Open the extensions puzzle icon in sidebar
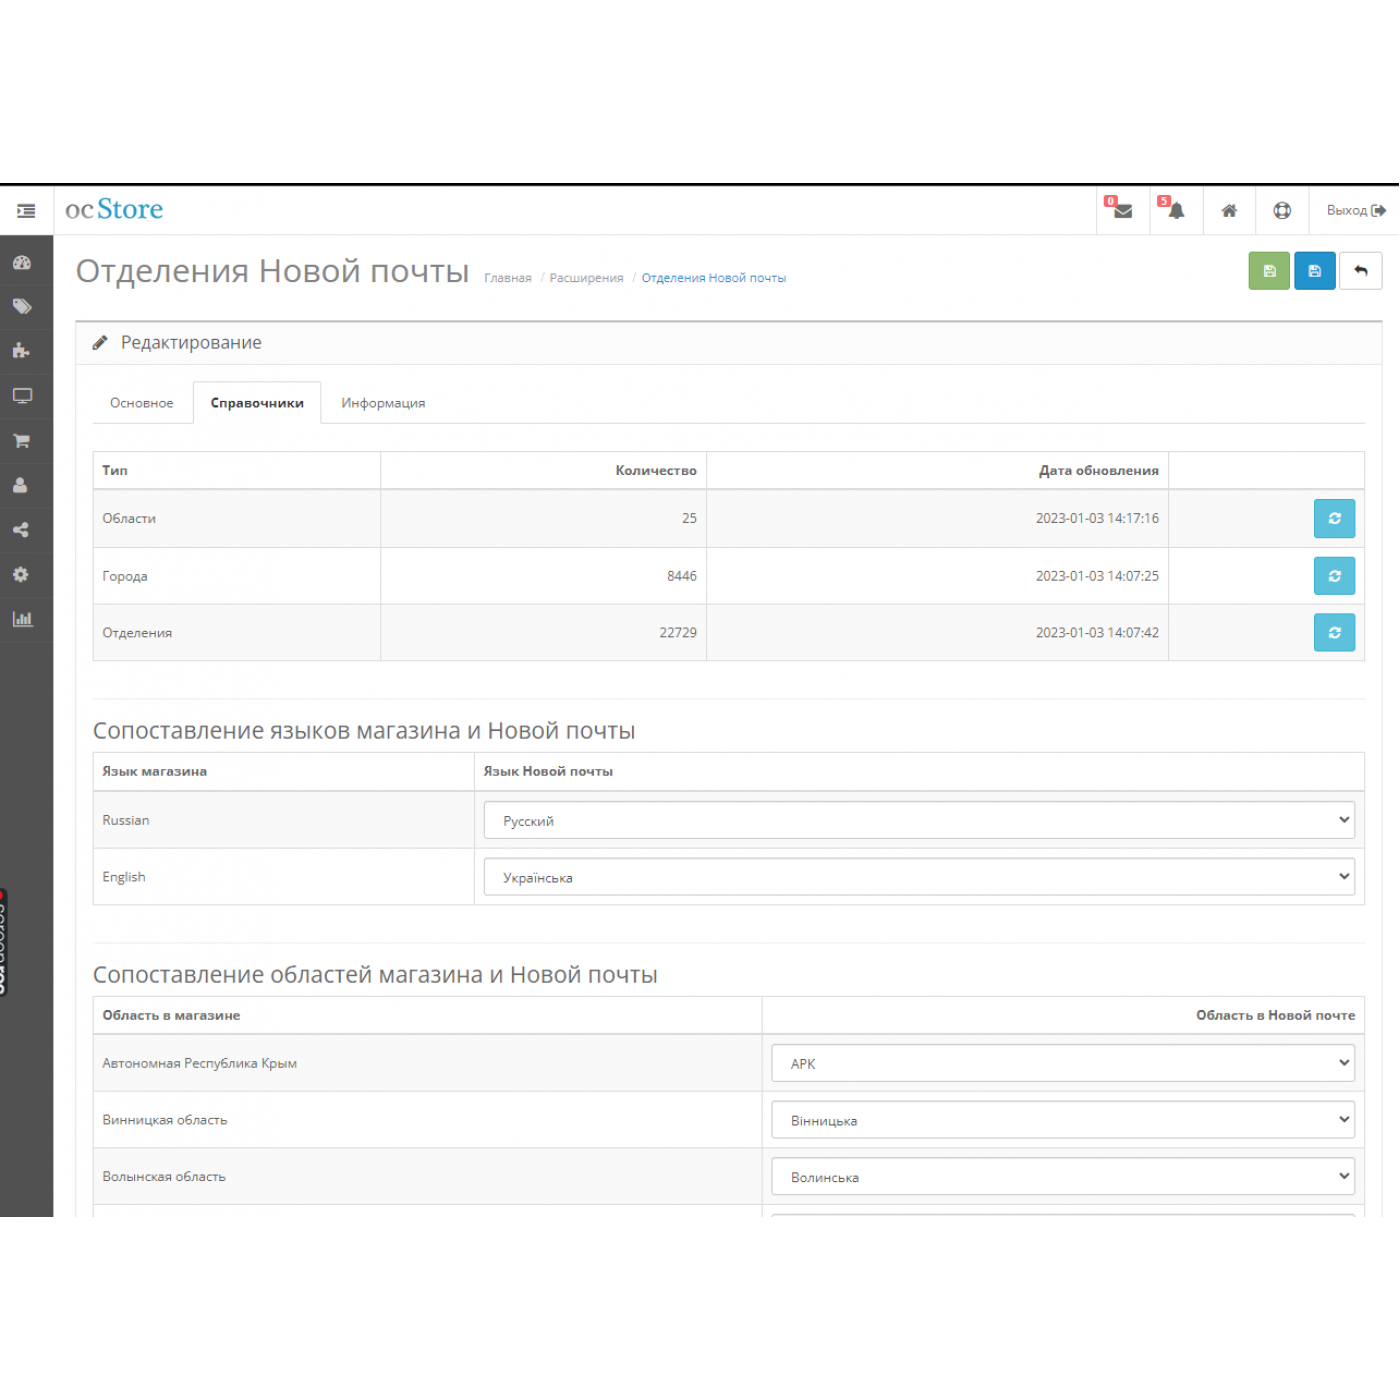 [22, 351]
